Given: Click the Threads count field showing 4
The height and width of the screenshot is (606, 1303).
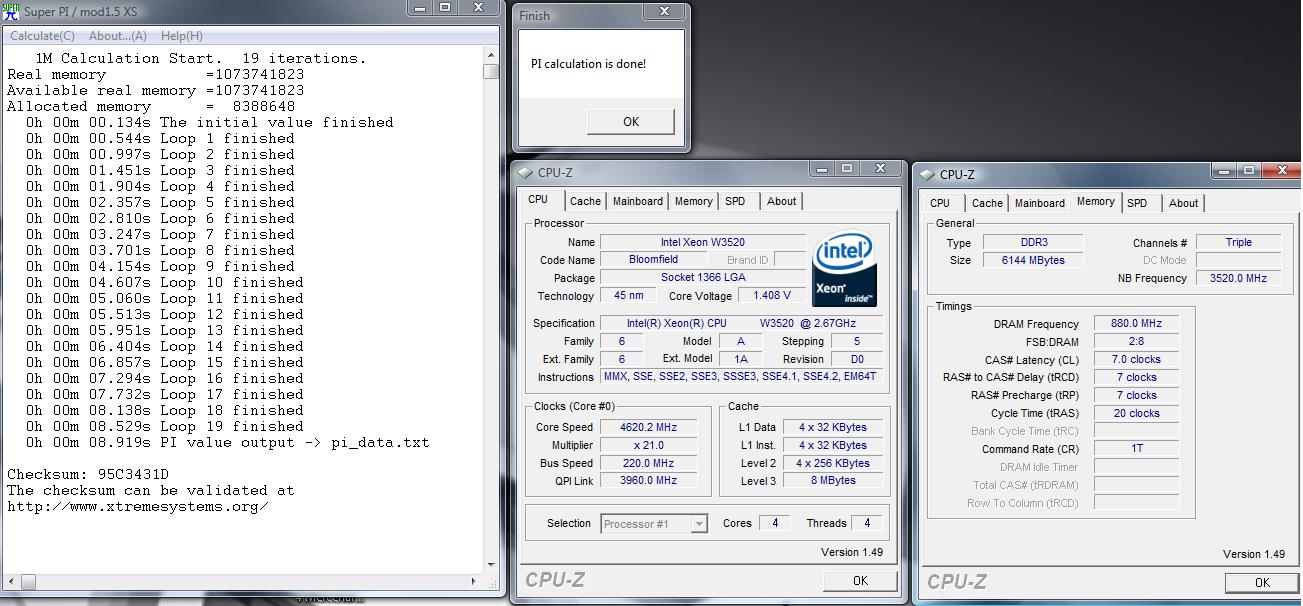Looking at the screenshot, I should tap(866, 523).
